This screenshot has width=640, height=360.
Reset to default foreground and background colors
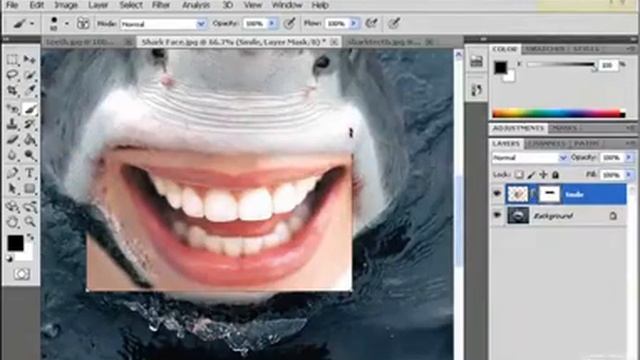(x=9, y=259)
